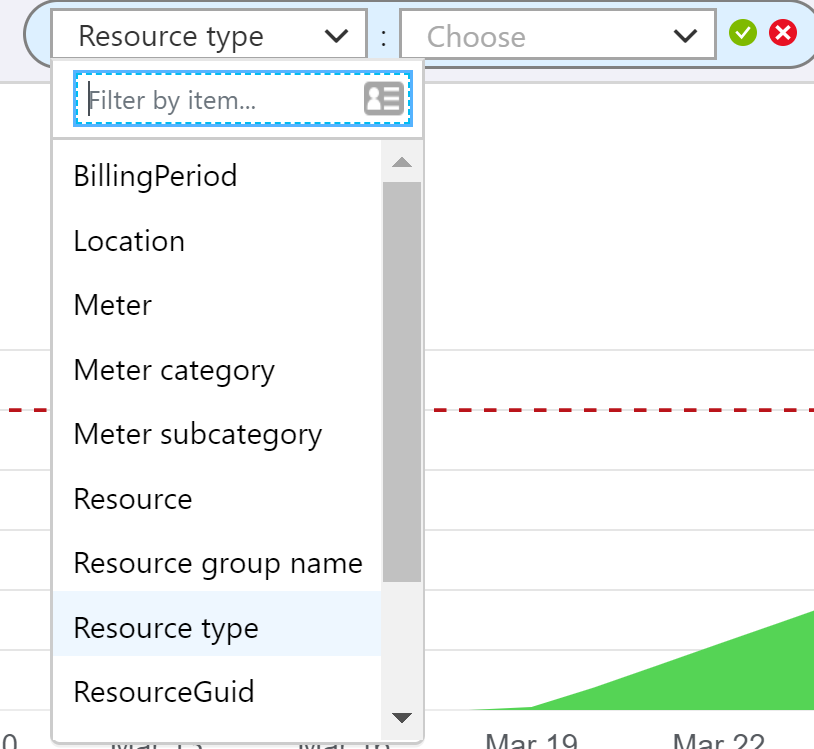Select the highlighted Resource type item

click(x=166, y=628)
